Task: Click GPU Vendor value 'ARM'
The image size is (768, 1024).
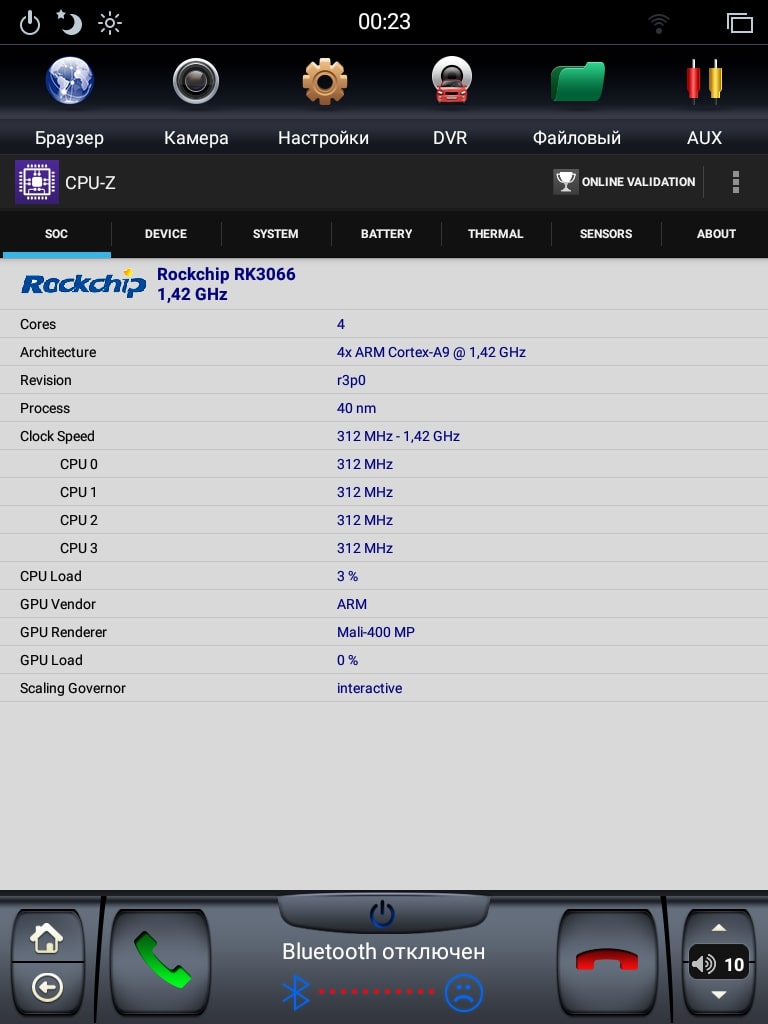Action: click(352, 604)
